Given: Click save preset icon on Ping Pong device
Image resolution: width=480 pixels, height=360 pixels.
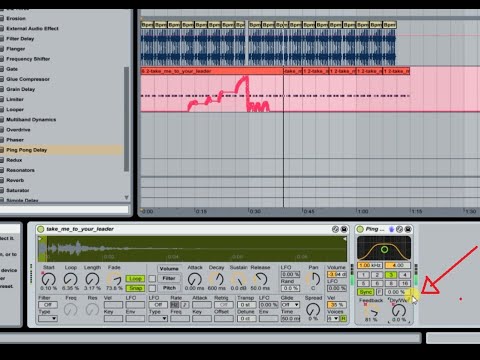Looking at the screenshot, I should tap(408, 229).
